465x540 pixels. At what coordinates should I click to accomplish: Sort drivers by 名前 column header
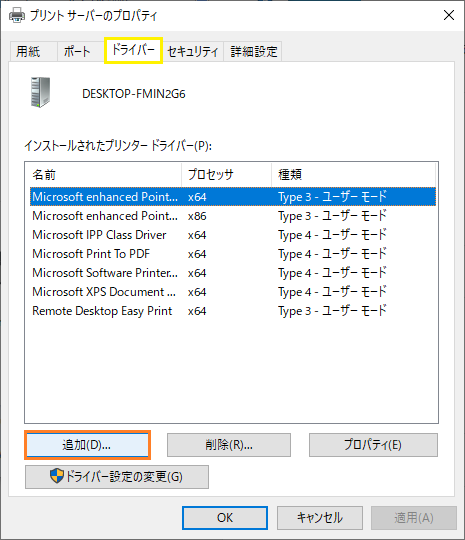(x=103, y=175)
